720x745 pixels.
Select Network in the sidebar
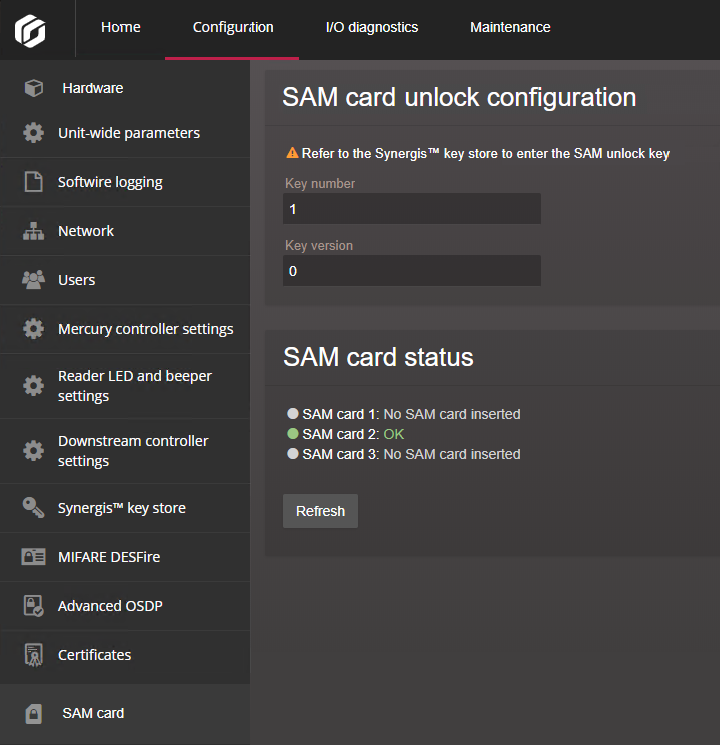(125, 231)
